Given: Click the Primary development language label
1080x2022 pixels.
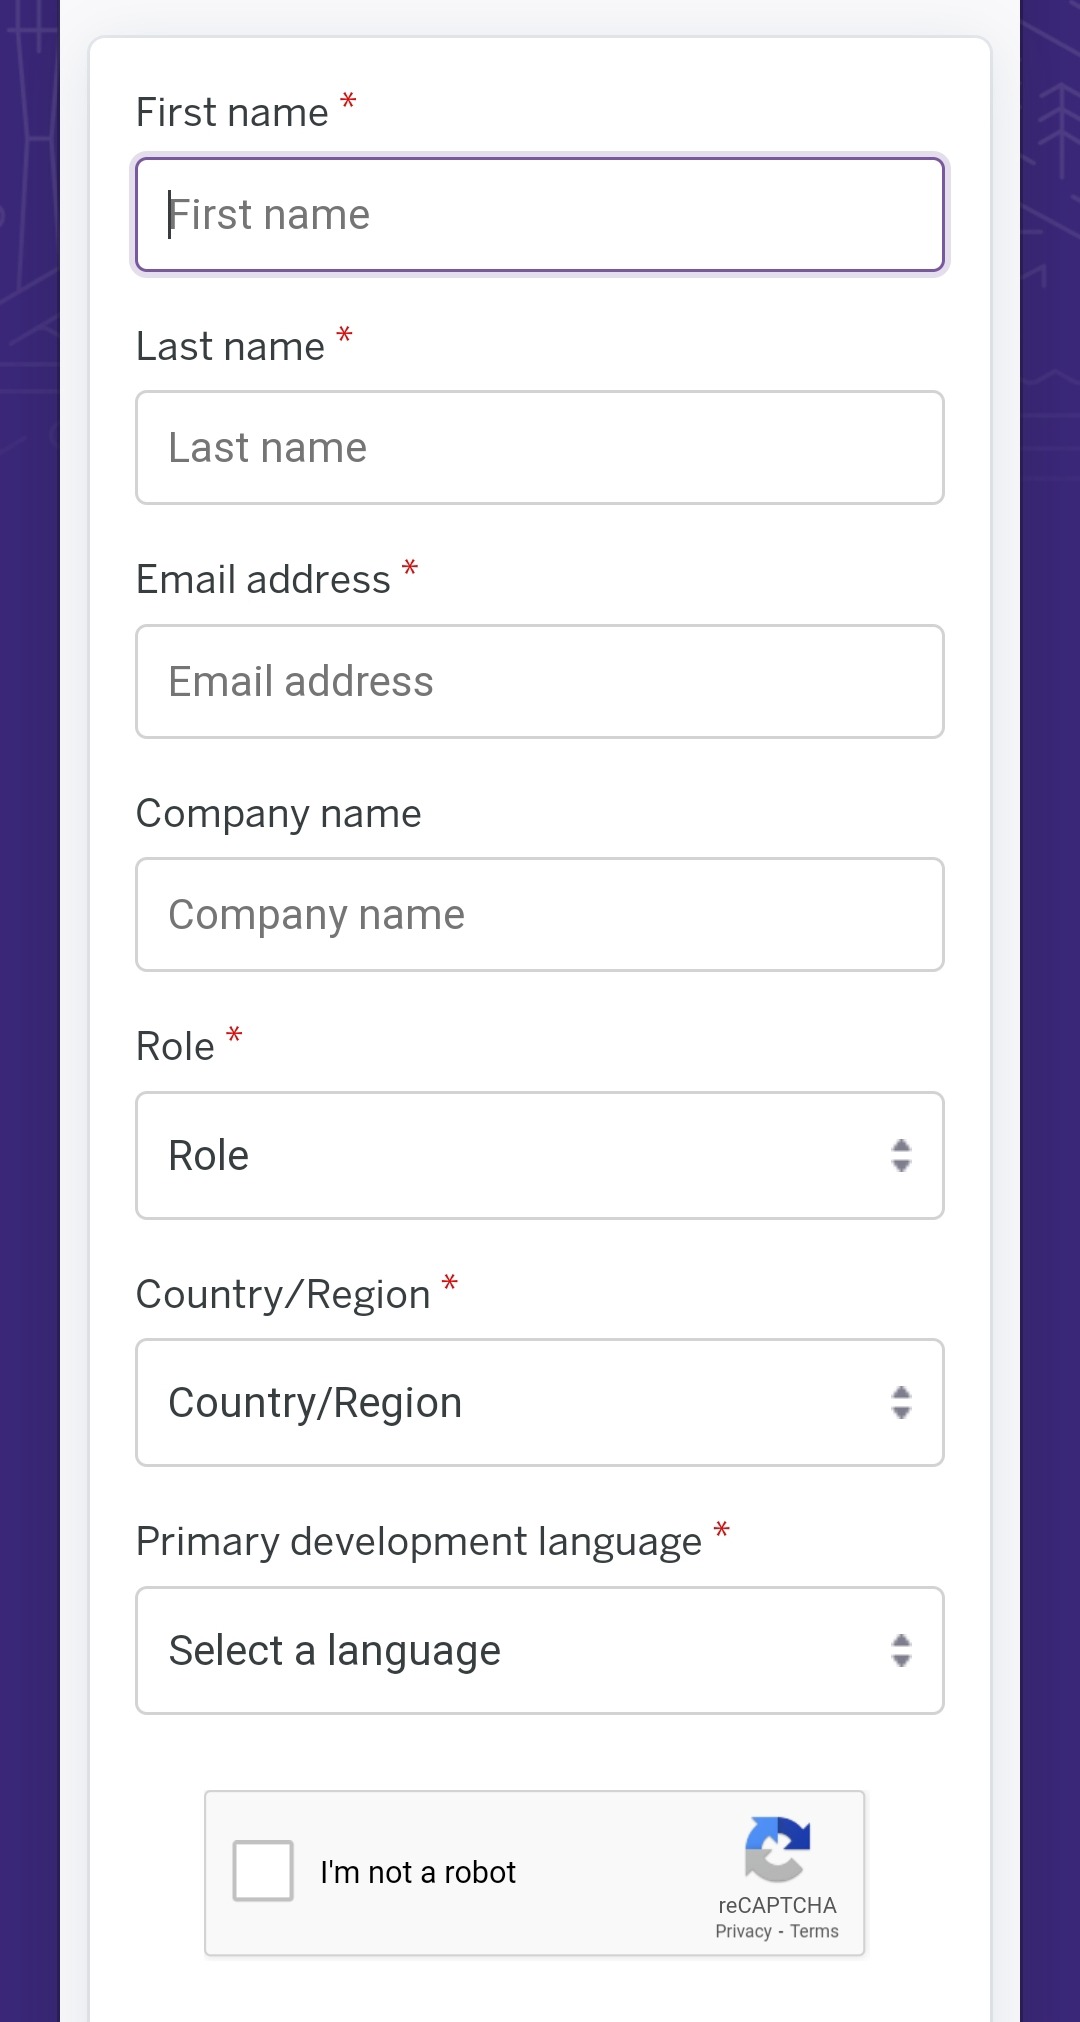Looking at the screenshot, I should pyautogui.click(x=419, y=1542).
